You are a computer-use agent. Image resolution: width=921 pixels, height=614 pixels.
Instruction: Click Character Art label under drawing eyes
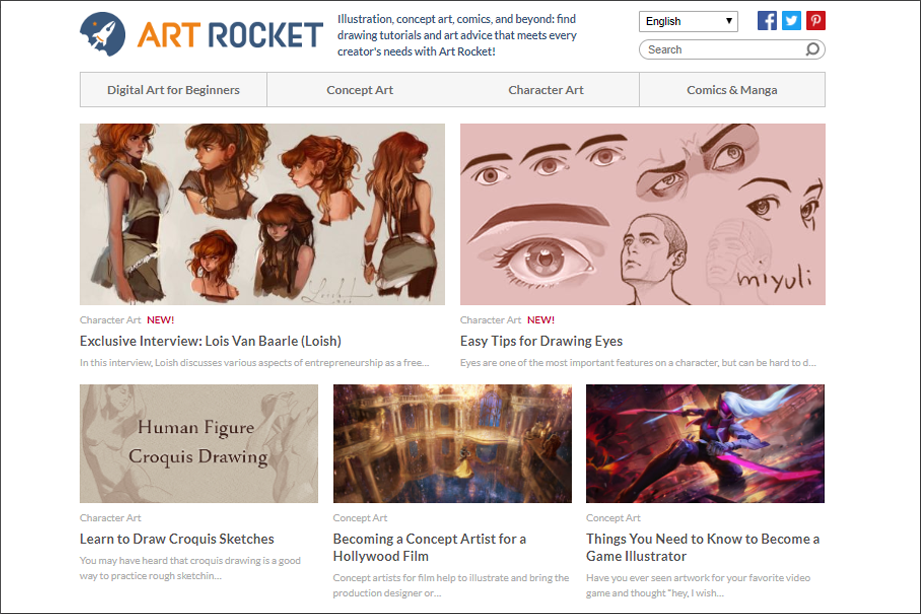coord(490,320)
